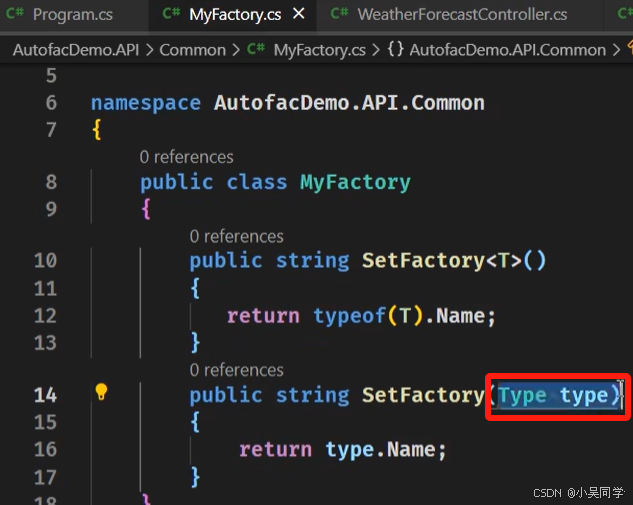
Task: Open the AutofacDemo.API.Common namespace breadcrumb
Action: click(507, 50)
